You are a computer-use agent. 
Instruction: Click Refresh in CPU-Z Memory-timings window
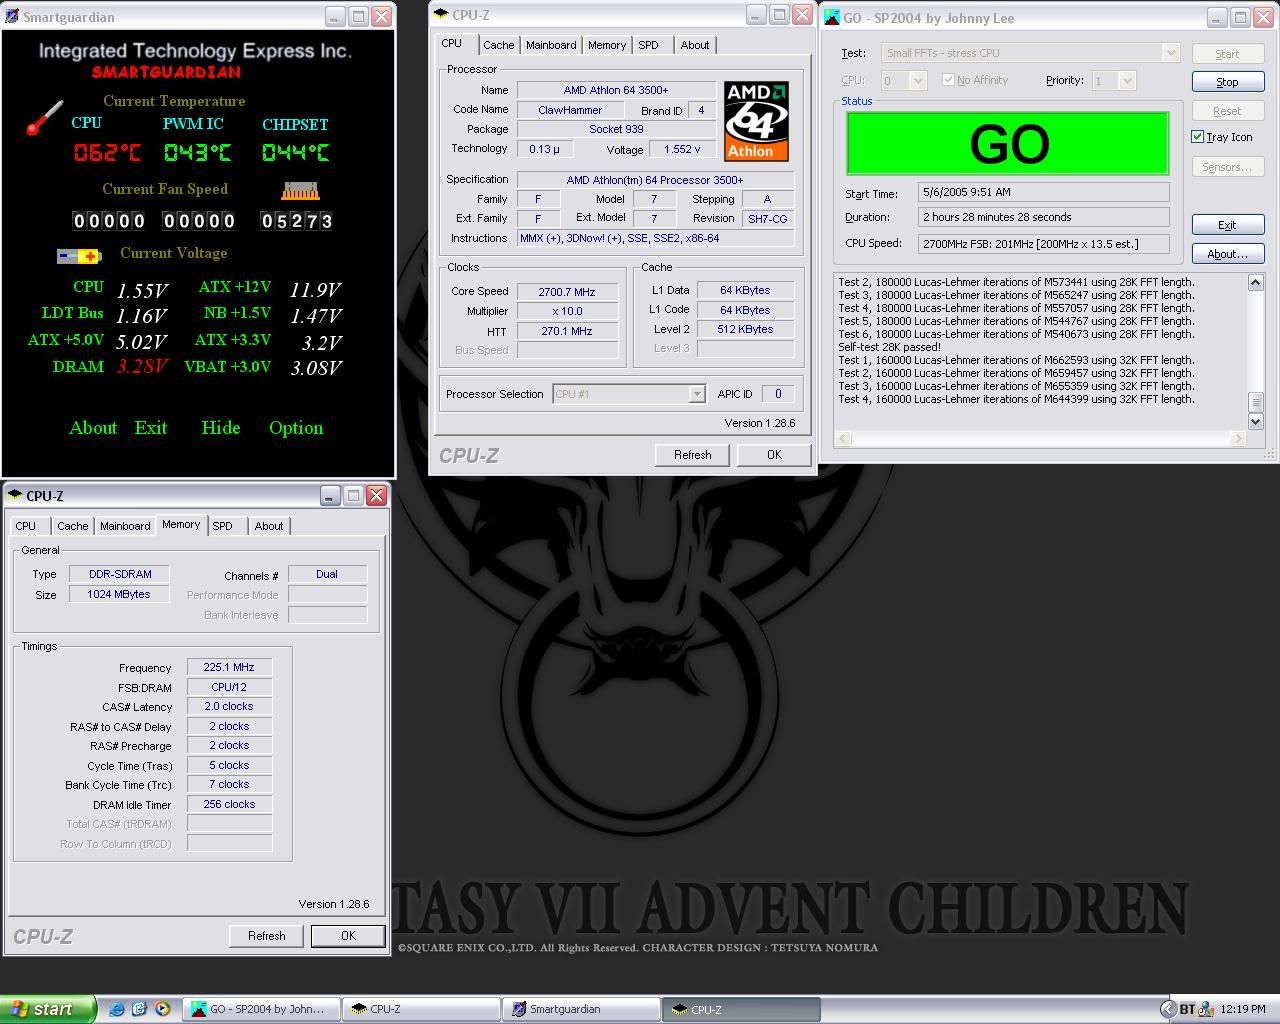point(267,936)
